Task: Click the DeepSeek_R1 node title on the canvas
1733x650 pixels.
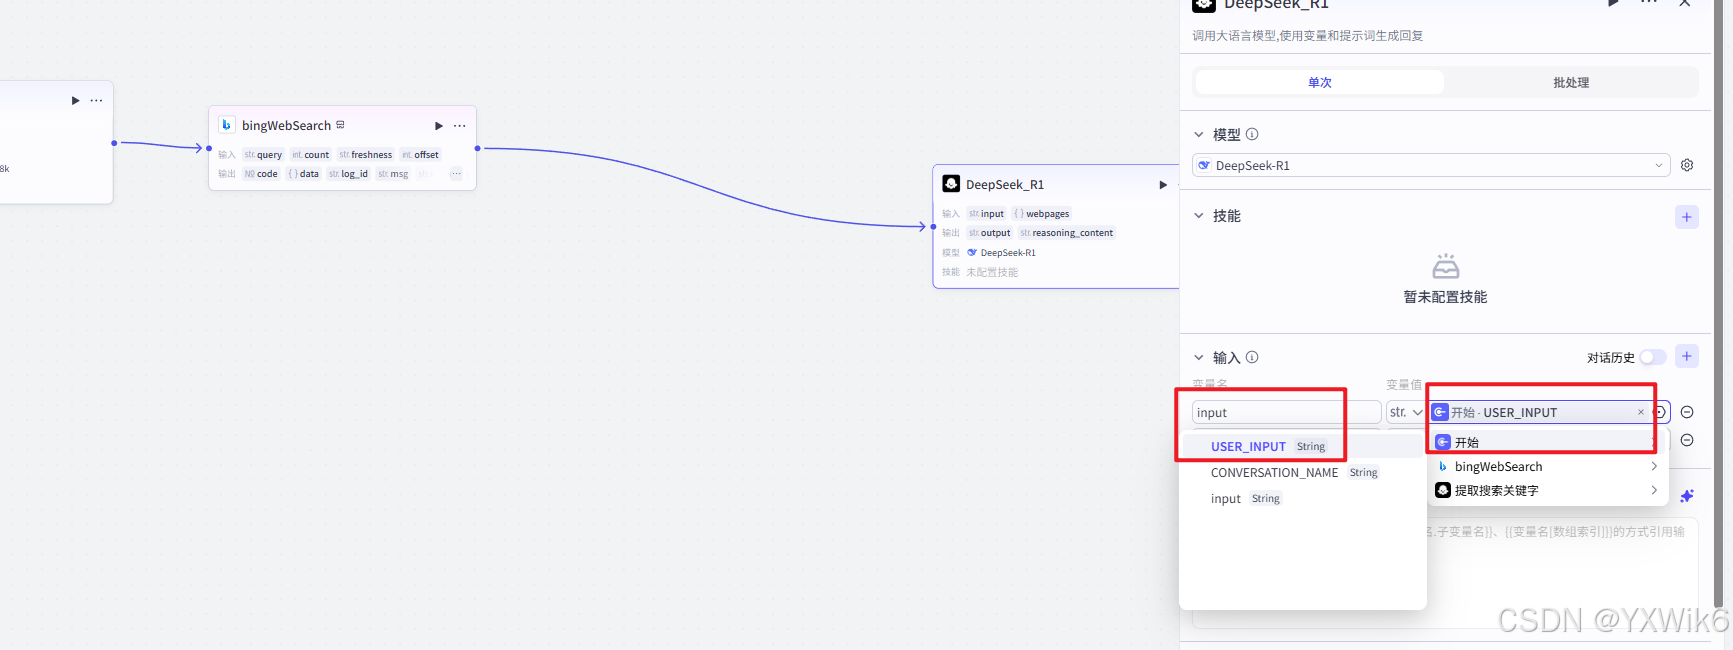Action: [x=1005, y=185]
